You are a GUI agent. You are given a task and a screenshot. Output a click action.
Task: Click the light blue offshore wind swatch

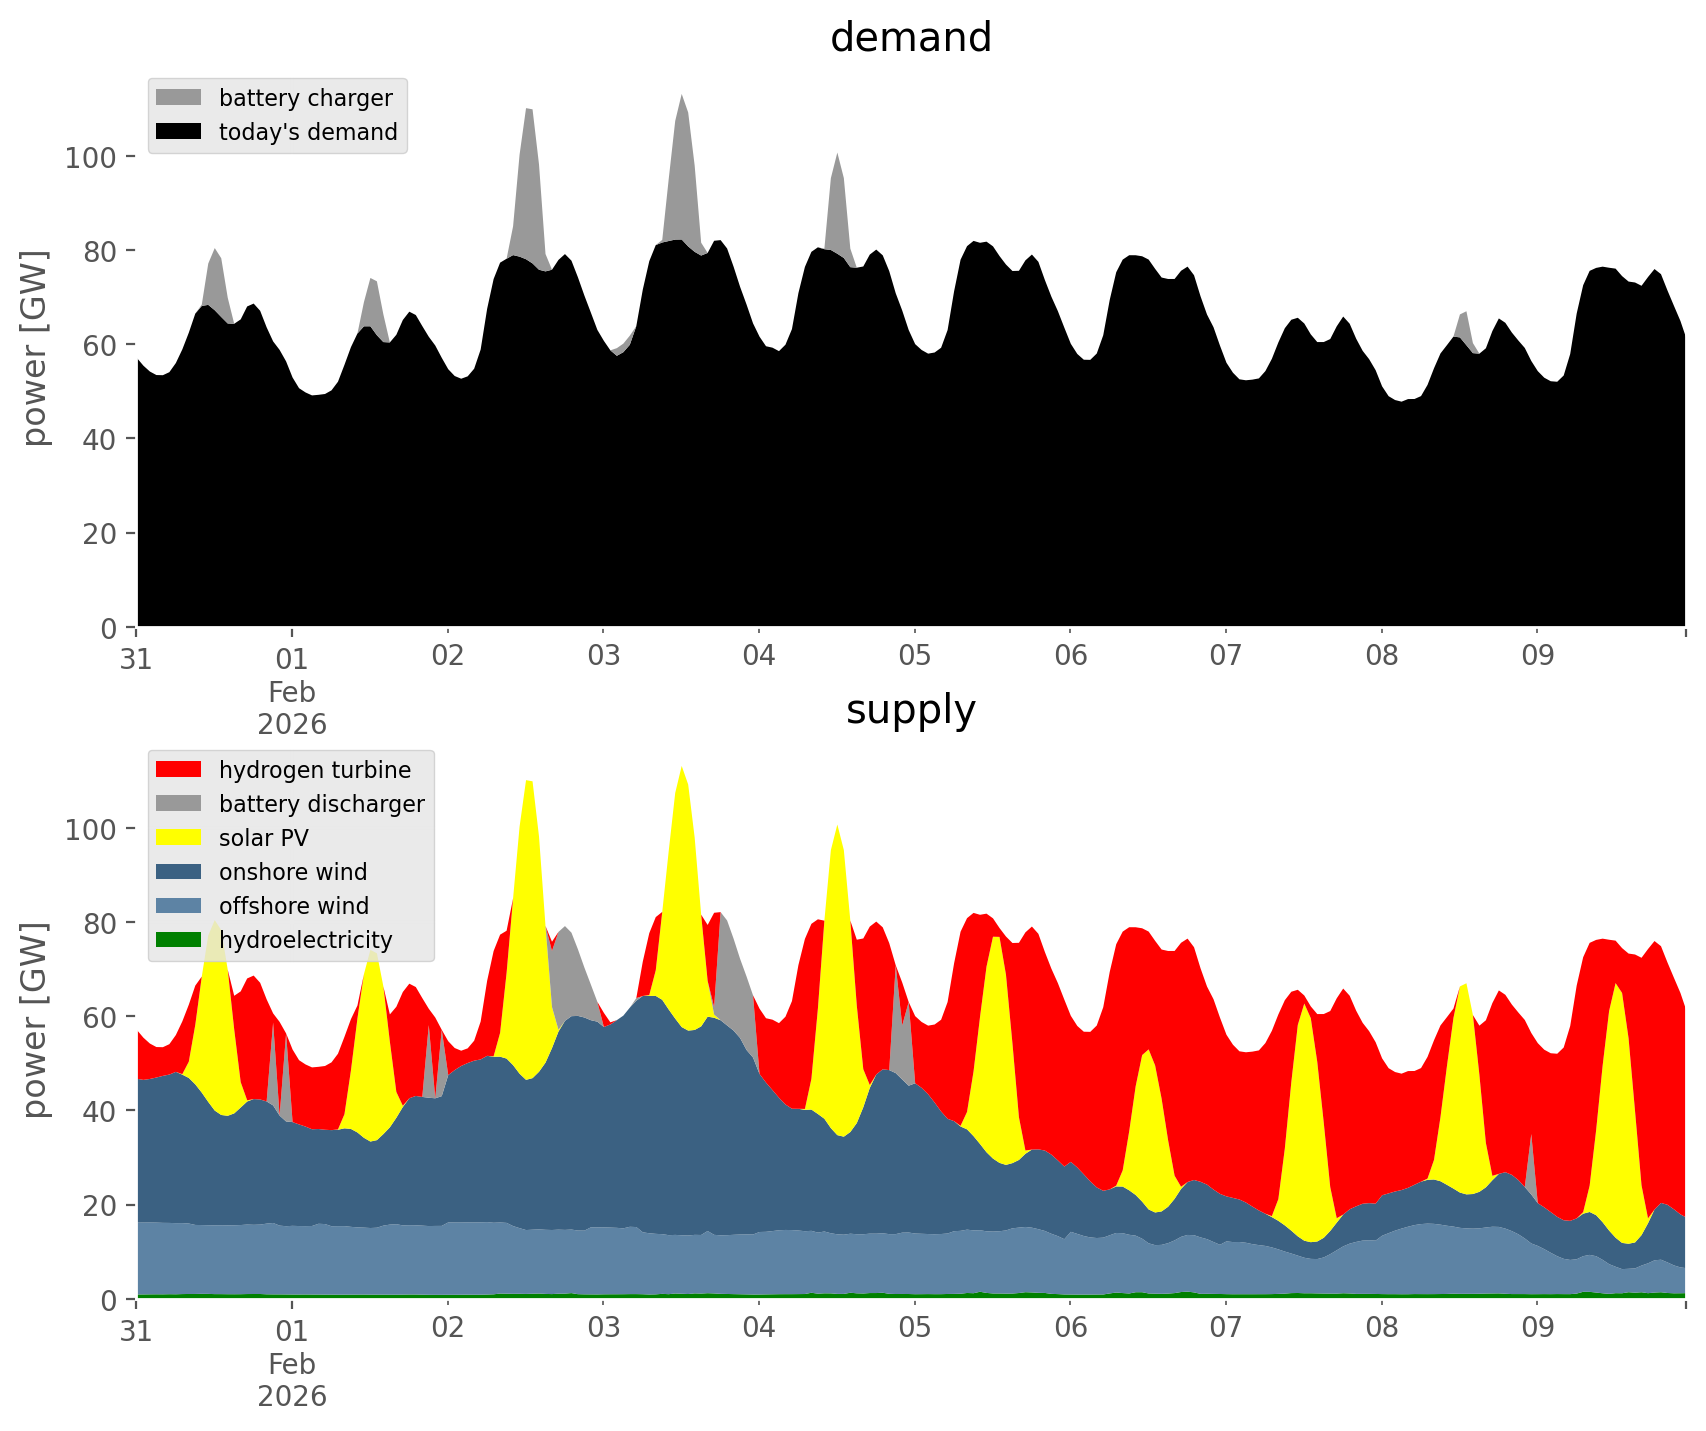click(179, 905)
